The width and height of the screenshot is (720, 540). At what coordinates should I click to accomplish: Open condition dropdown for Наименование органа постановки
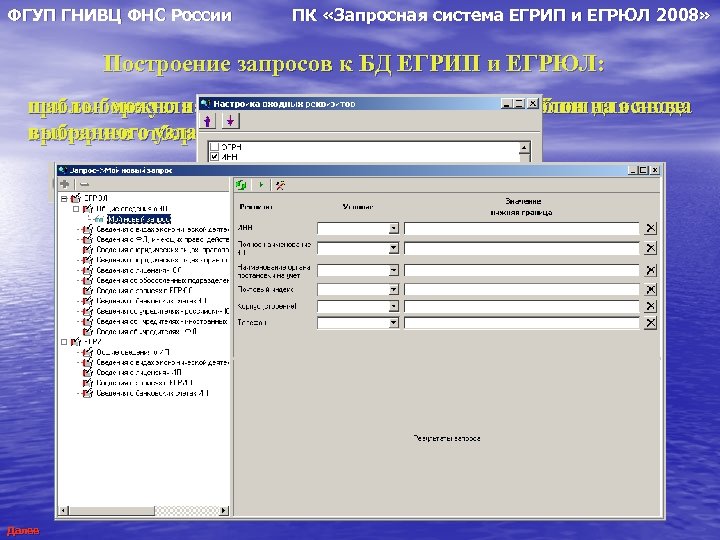394,270
